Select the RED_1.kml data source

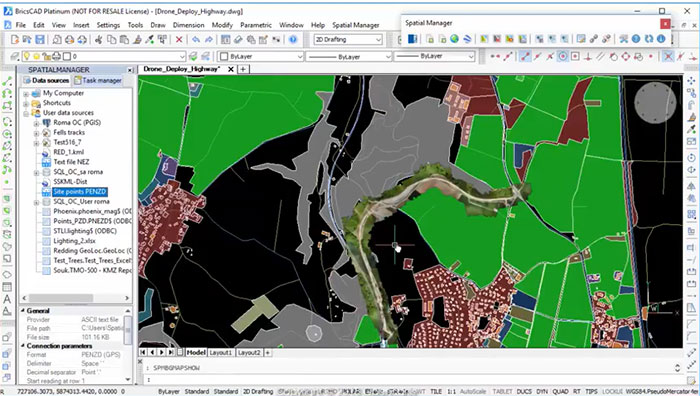pyautogui.click(x=68, y=152)
